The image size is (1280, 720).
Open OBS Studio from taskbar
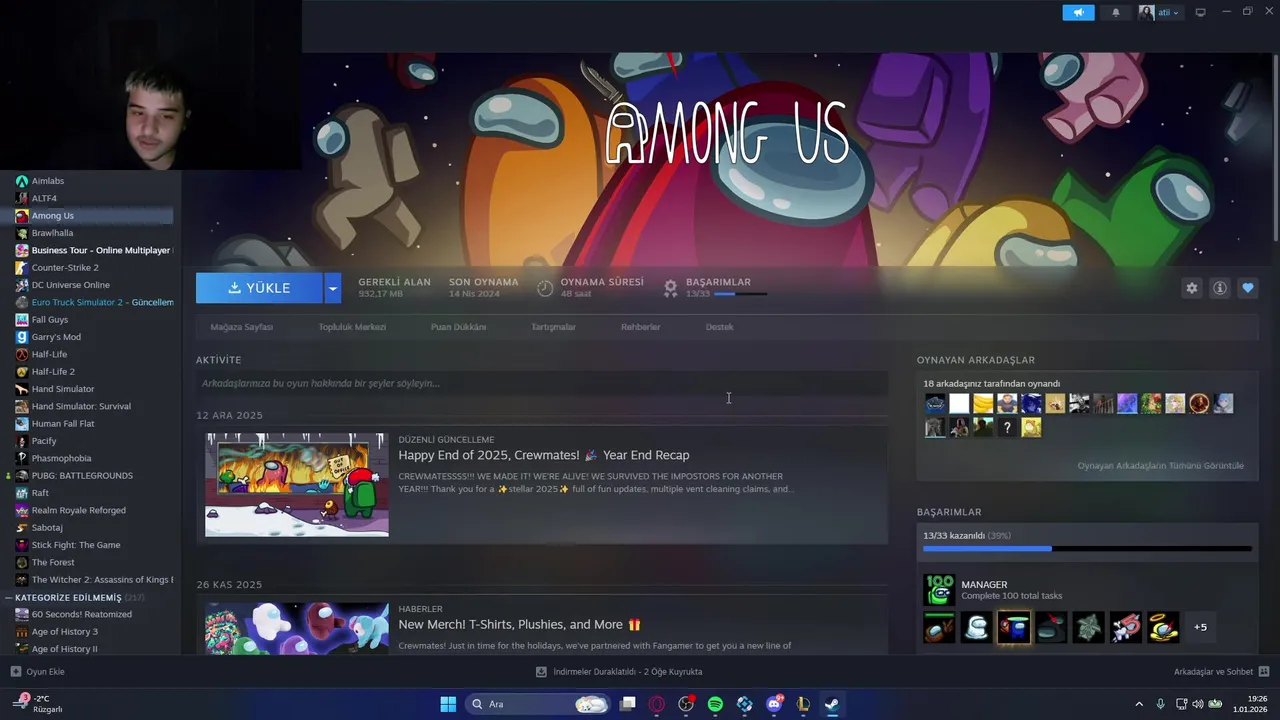pyautogui.click(x=686, y=704)
